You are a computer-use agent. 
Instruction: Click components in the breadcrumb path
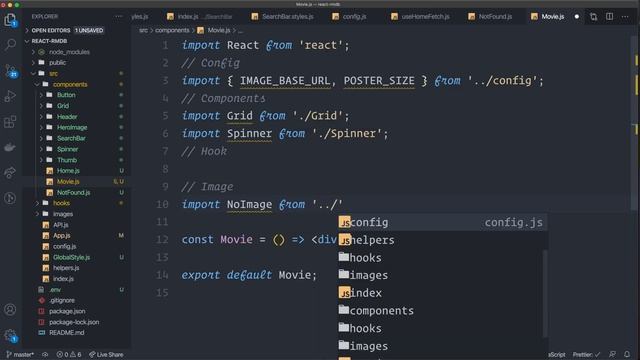pyautogui.click(x=172, y=30)
